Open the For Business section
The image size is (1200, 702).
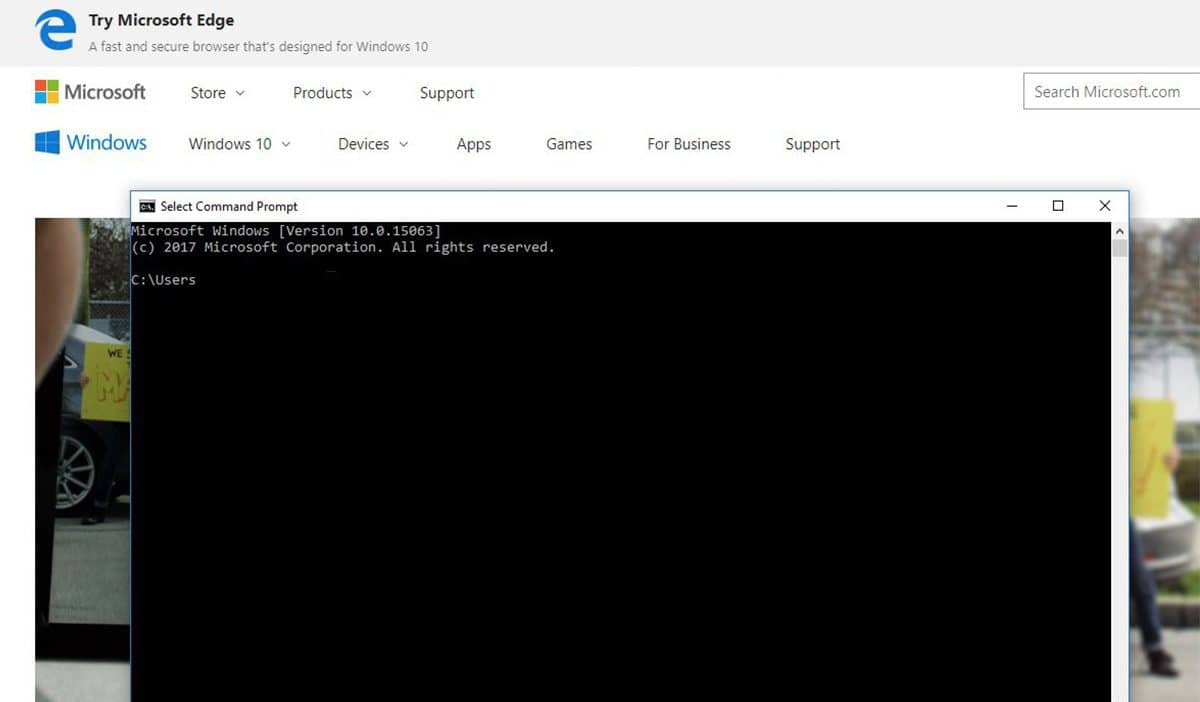point(688,144)
